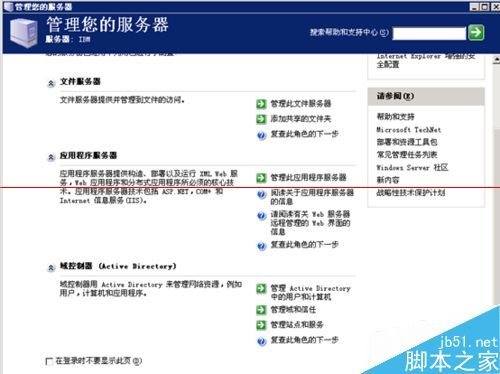Click 搜索帮助和支持中心 label
This screenshot has height=374, width=500.
(349, 32)
